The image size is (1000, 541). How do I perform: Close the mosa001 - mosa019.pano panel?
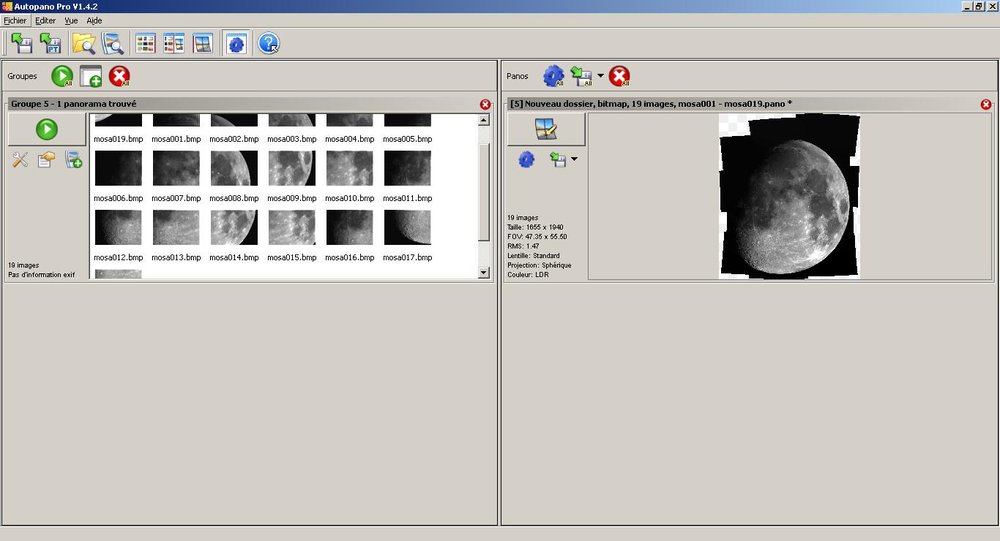click(986, 104)
